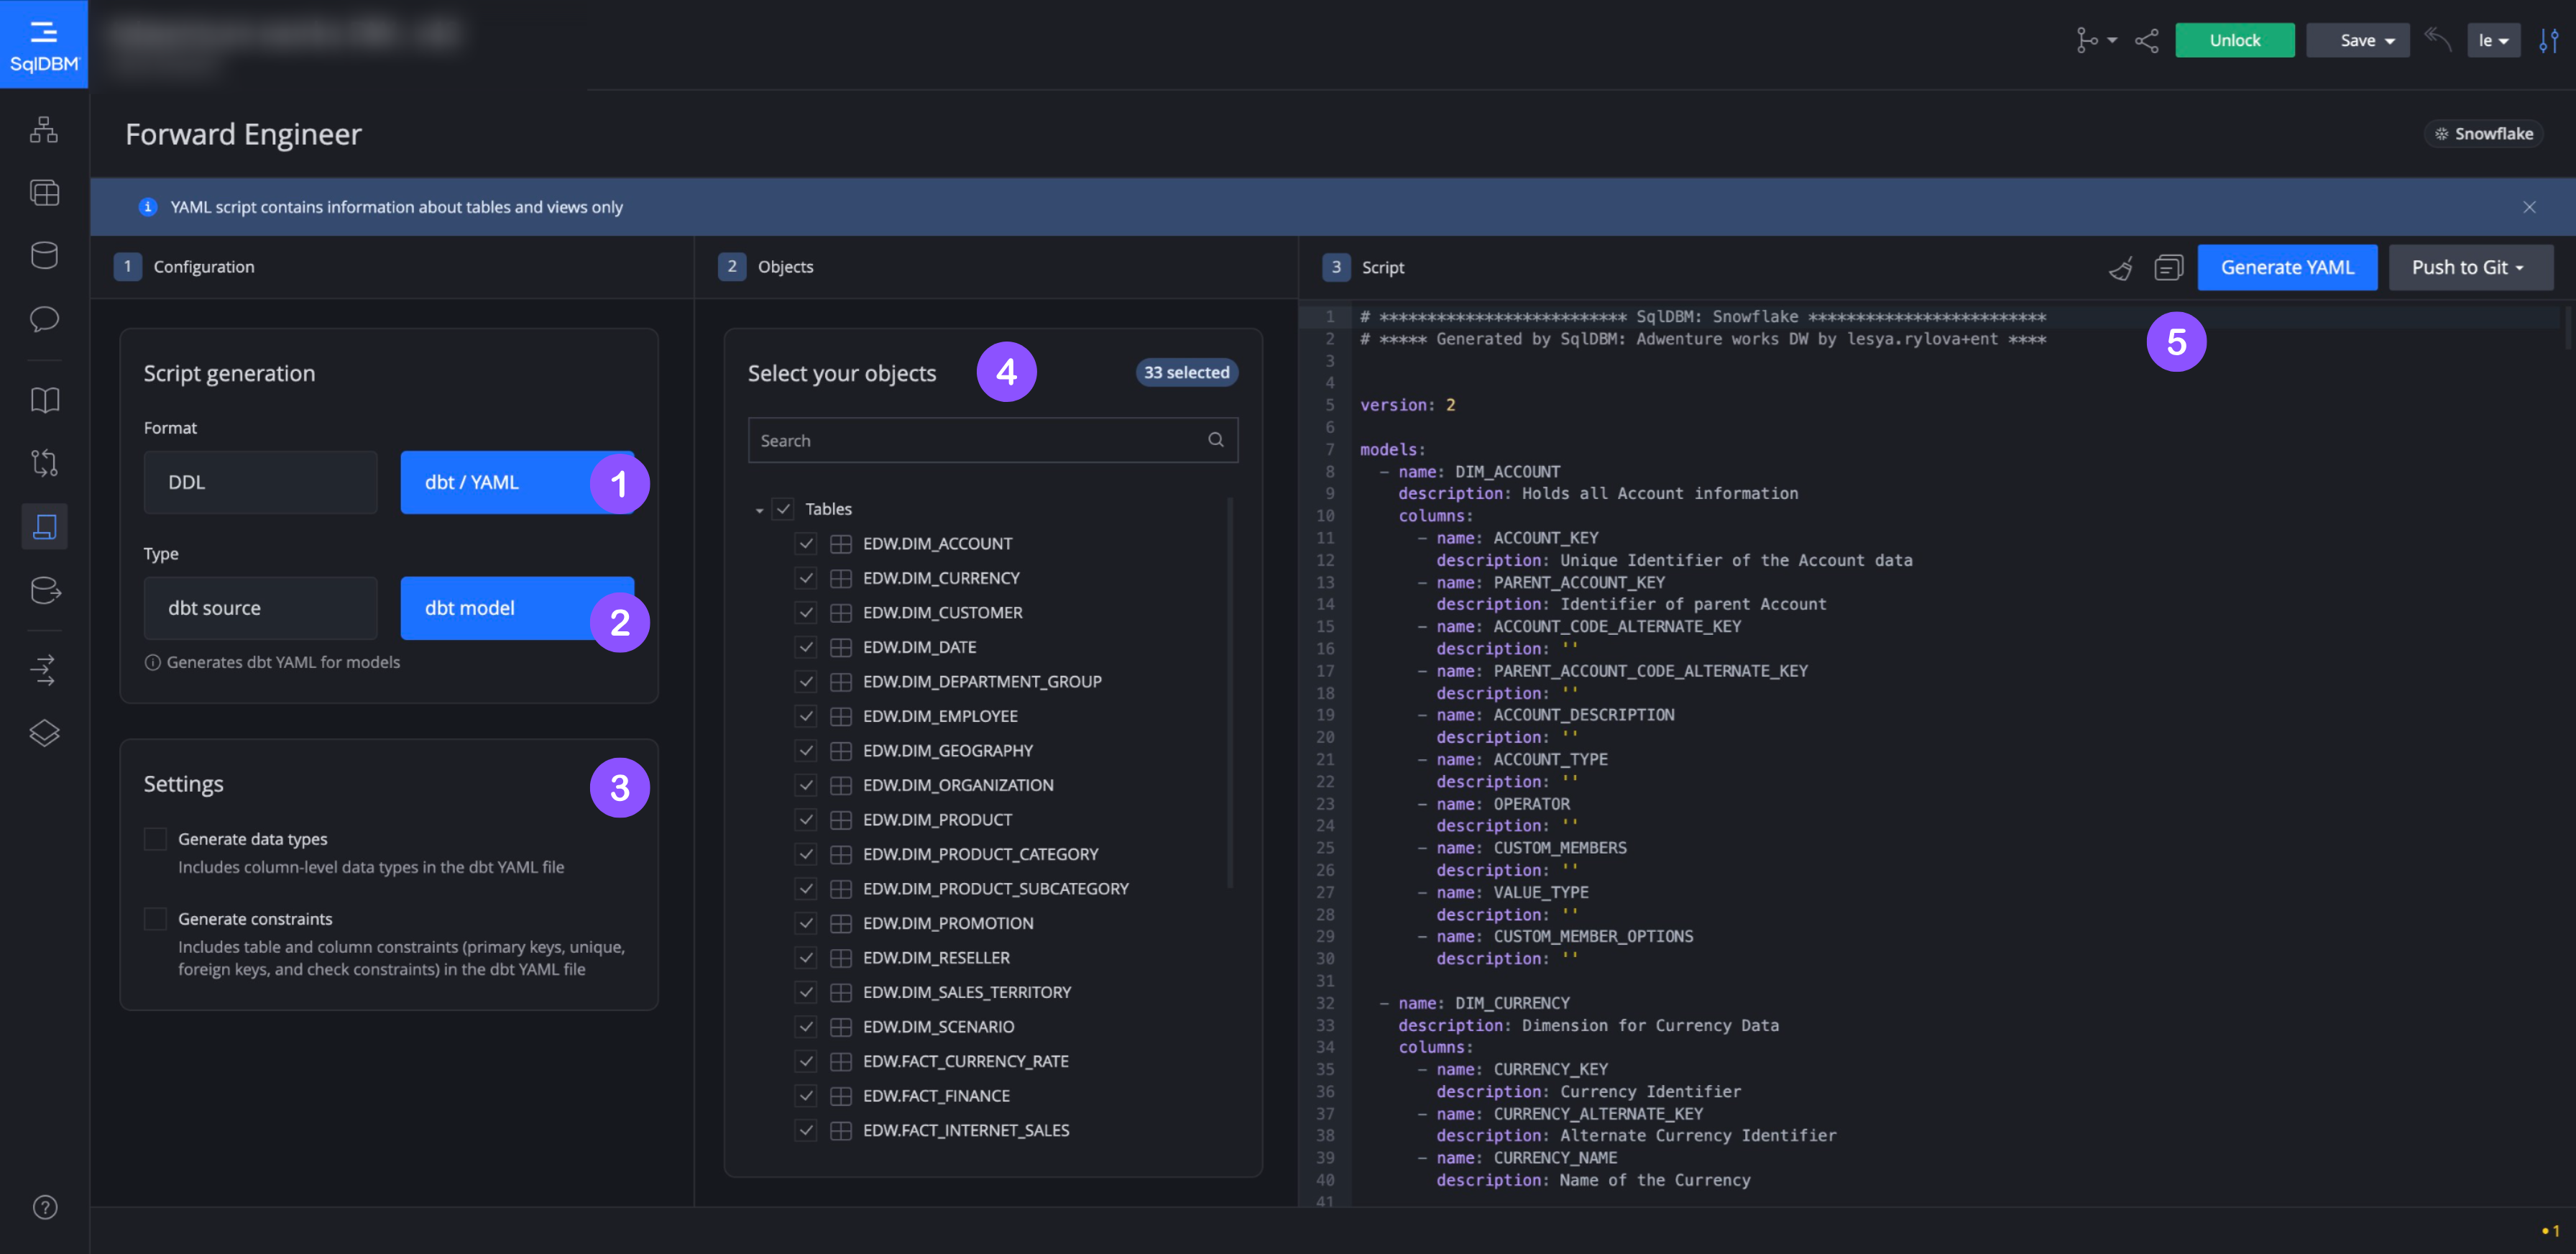Viewport: 2576px width, 1254px height.
Task: Click the undo arrow icon
Action: (x=2437, y=40)
